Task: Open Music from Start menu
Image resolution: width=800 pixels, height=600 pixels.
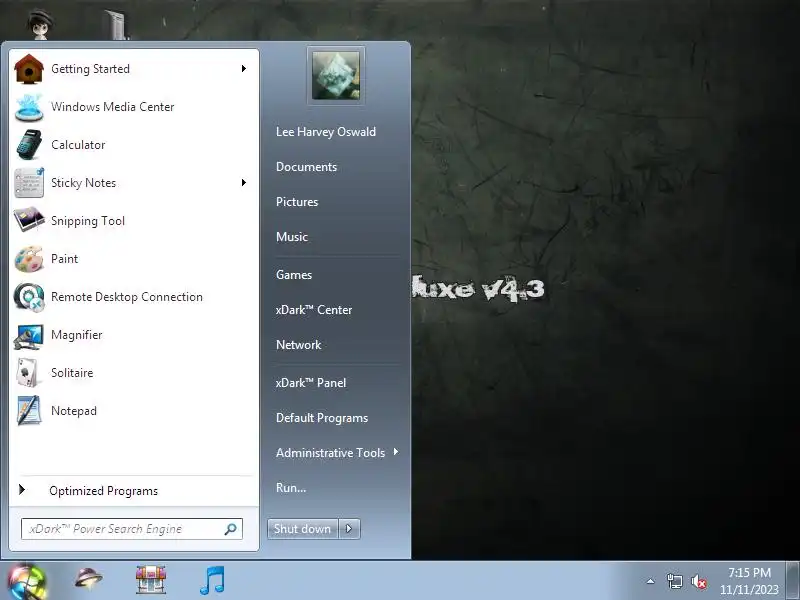Action: tap(292, 237)
